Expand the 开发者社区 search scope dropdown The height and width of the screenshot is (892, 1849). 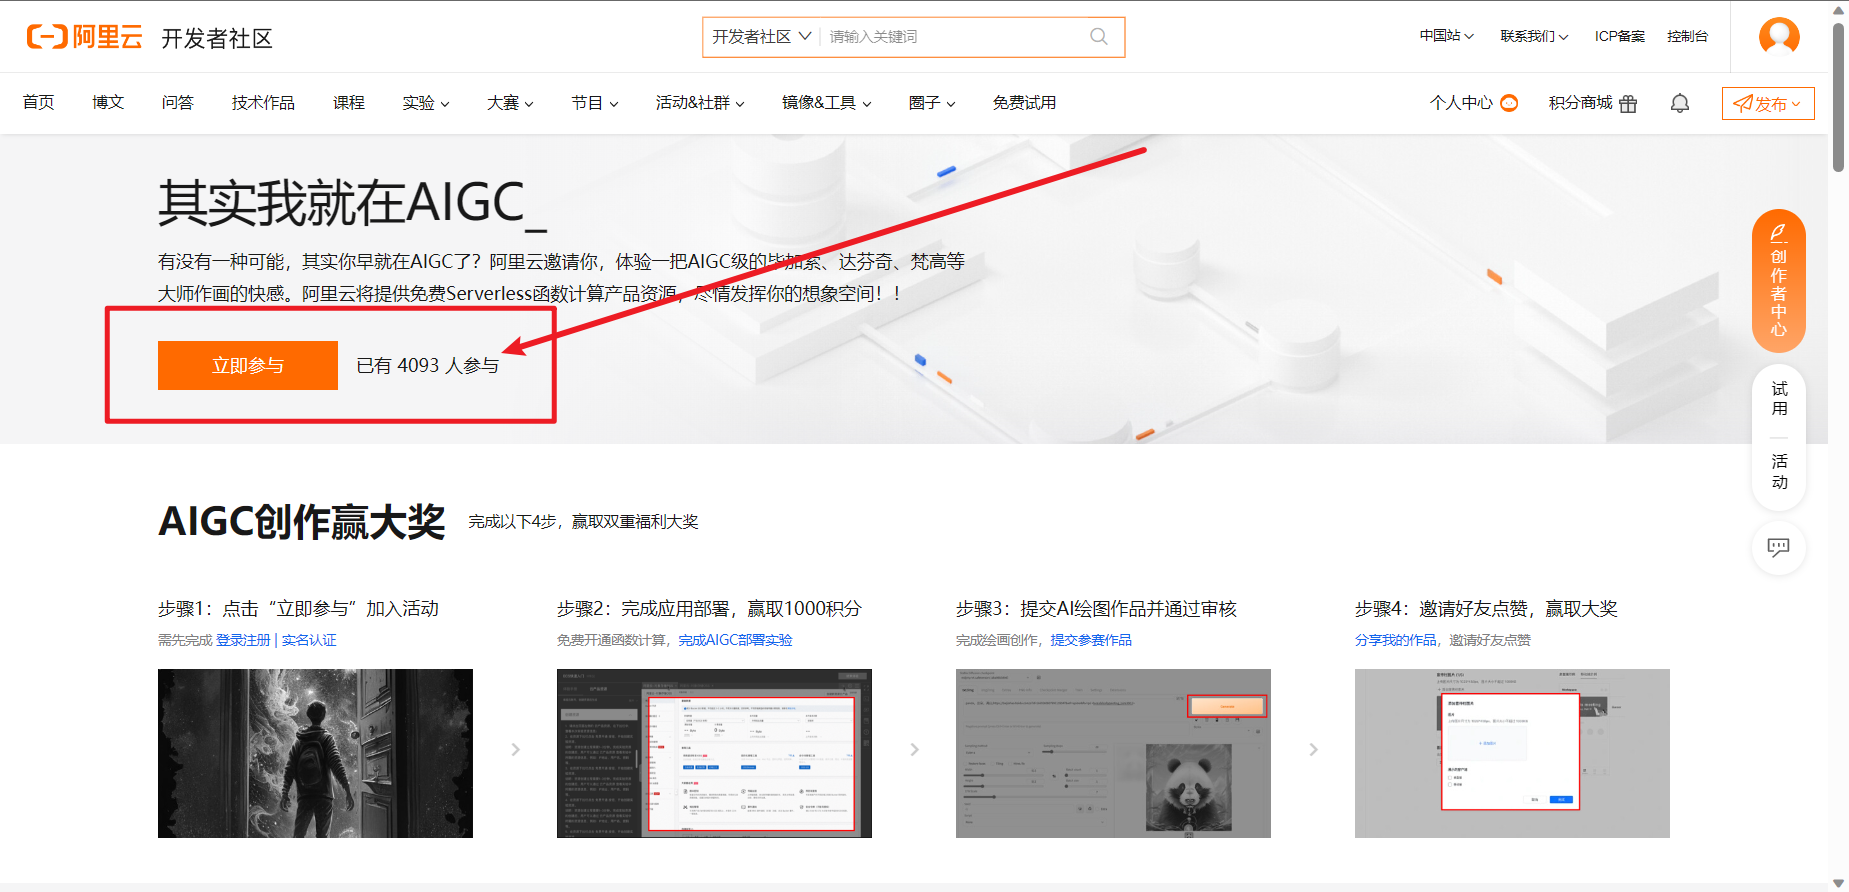[x=761, y=37]
